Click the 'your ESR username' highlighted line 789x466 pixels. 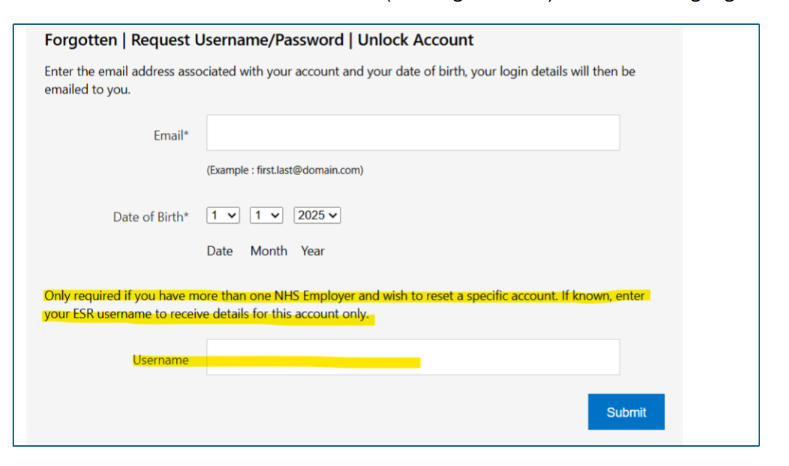click(207, 315)
